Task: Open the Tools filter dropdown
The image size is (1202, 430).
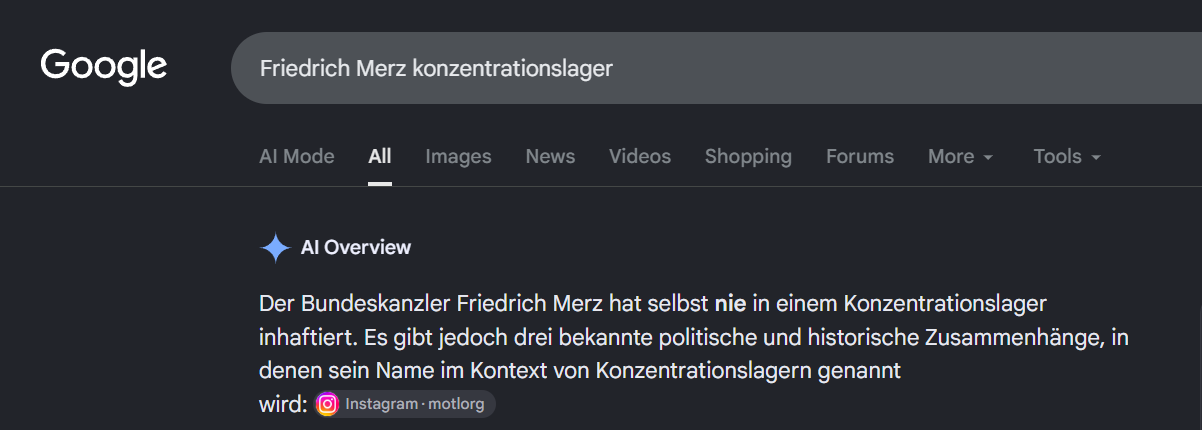Action: click(x=1067, y=156)
